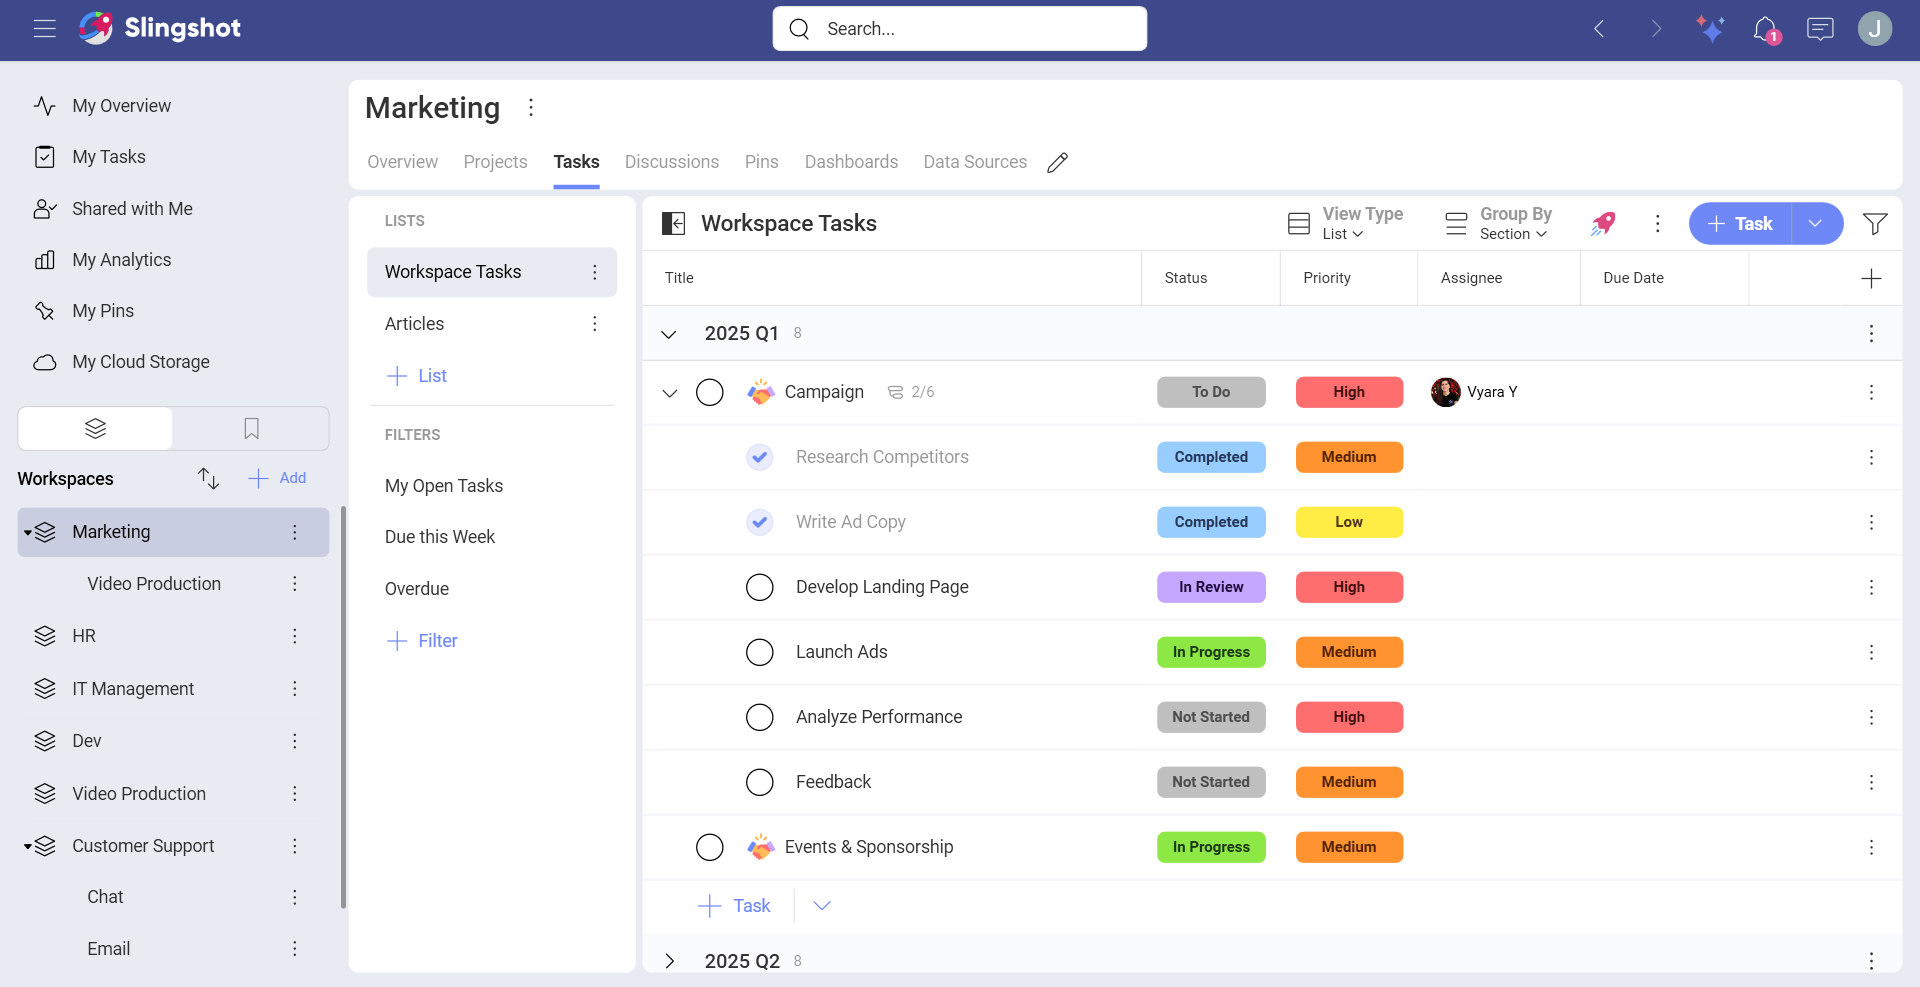Click the High priority badge on Campaign
This screenshot has width=1920, height=987.
click(1349, 392)
